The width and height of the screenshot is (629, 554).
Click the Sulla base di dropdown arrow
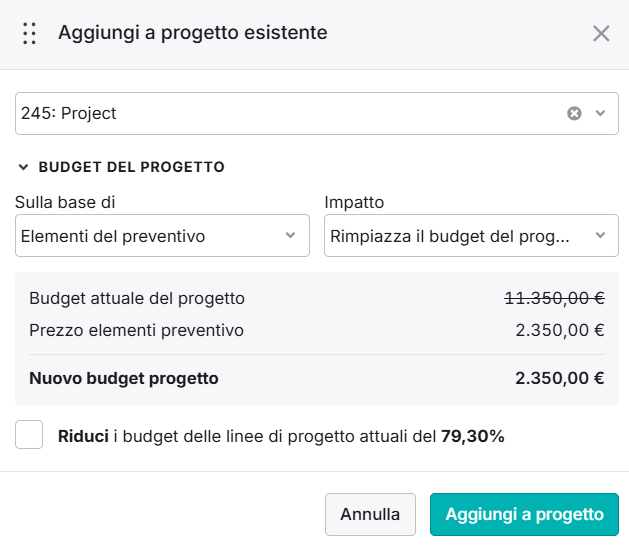290,235
